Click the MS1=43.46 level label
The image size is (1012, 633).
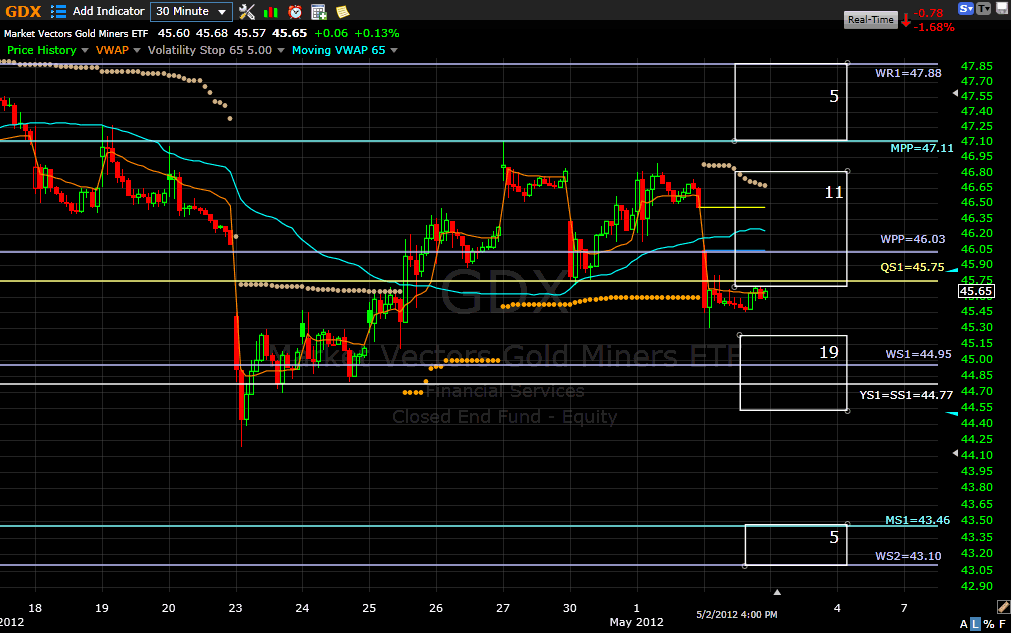[917, 520]
